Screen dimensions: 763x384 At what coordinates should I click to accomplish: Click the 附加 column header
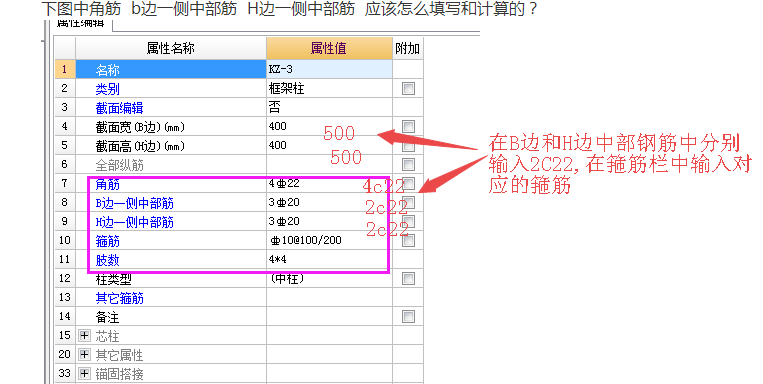(x=408, y=48)
